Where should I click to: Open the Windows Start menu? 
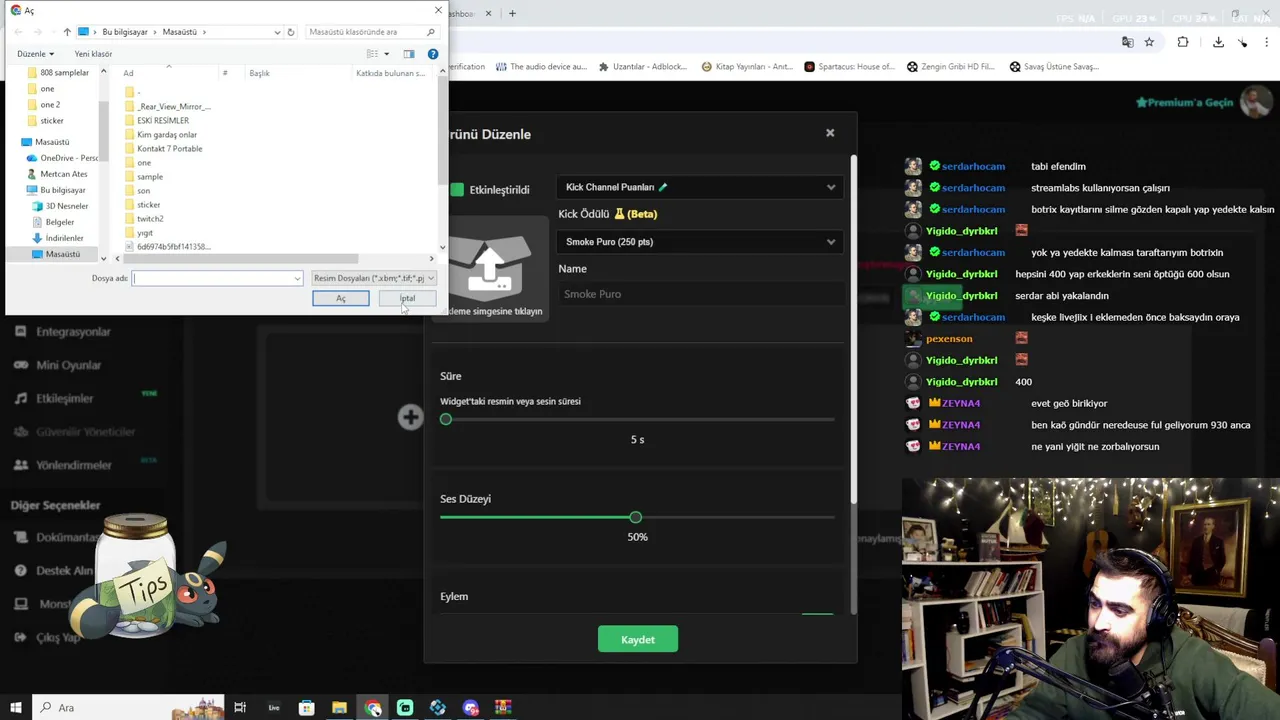pyautogui.click(x=15, y=708)
